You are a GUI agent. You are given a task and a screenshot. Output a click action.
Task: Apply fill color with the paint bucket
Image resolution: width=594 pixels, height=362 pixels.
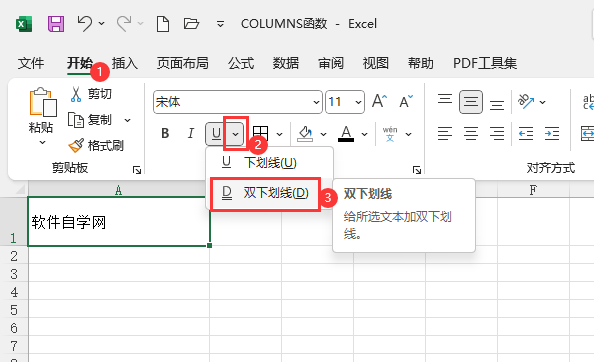coord(305,134)
